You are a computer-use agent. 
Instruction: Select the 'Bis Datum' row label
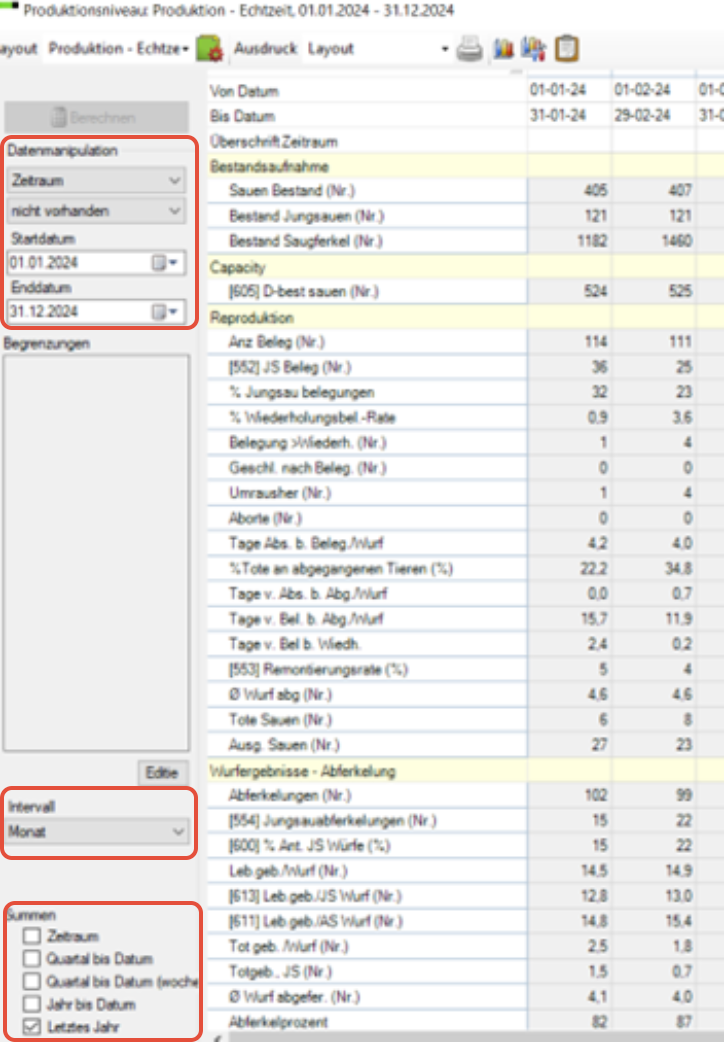coord(242,116)
